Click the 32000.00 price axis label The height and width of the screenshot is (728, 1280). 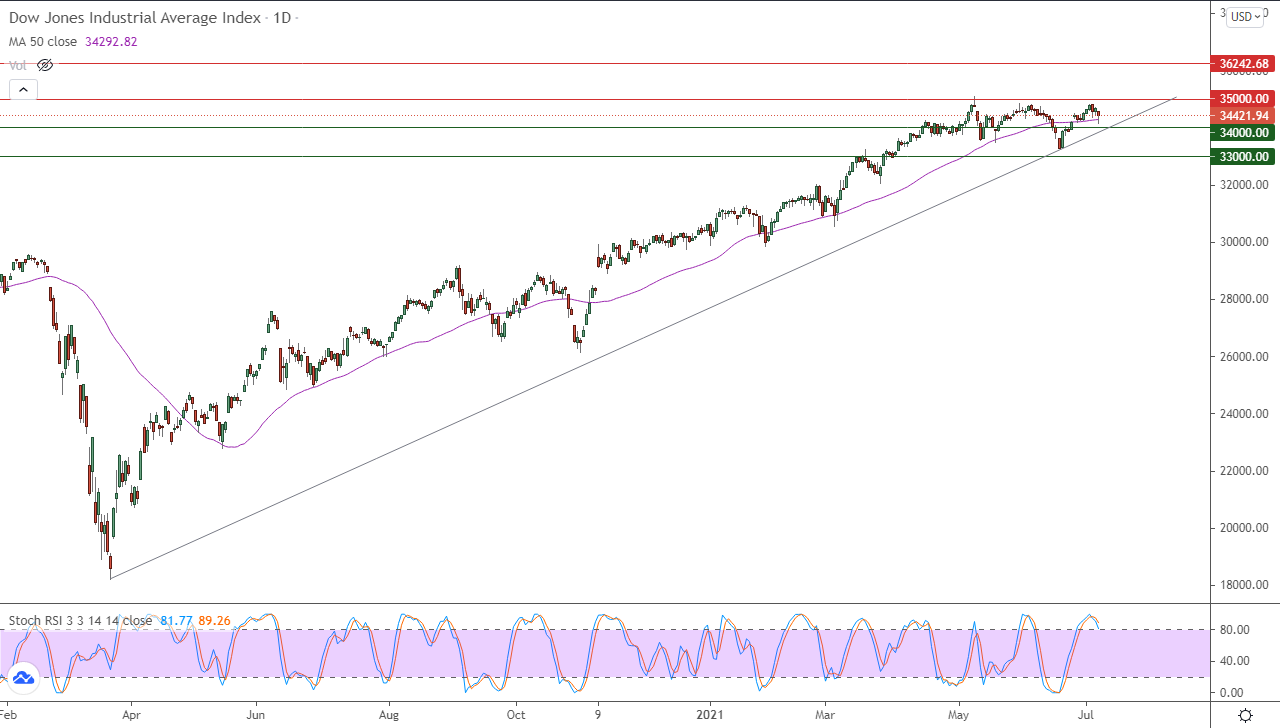click(x=1245, y=185)
